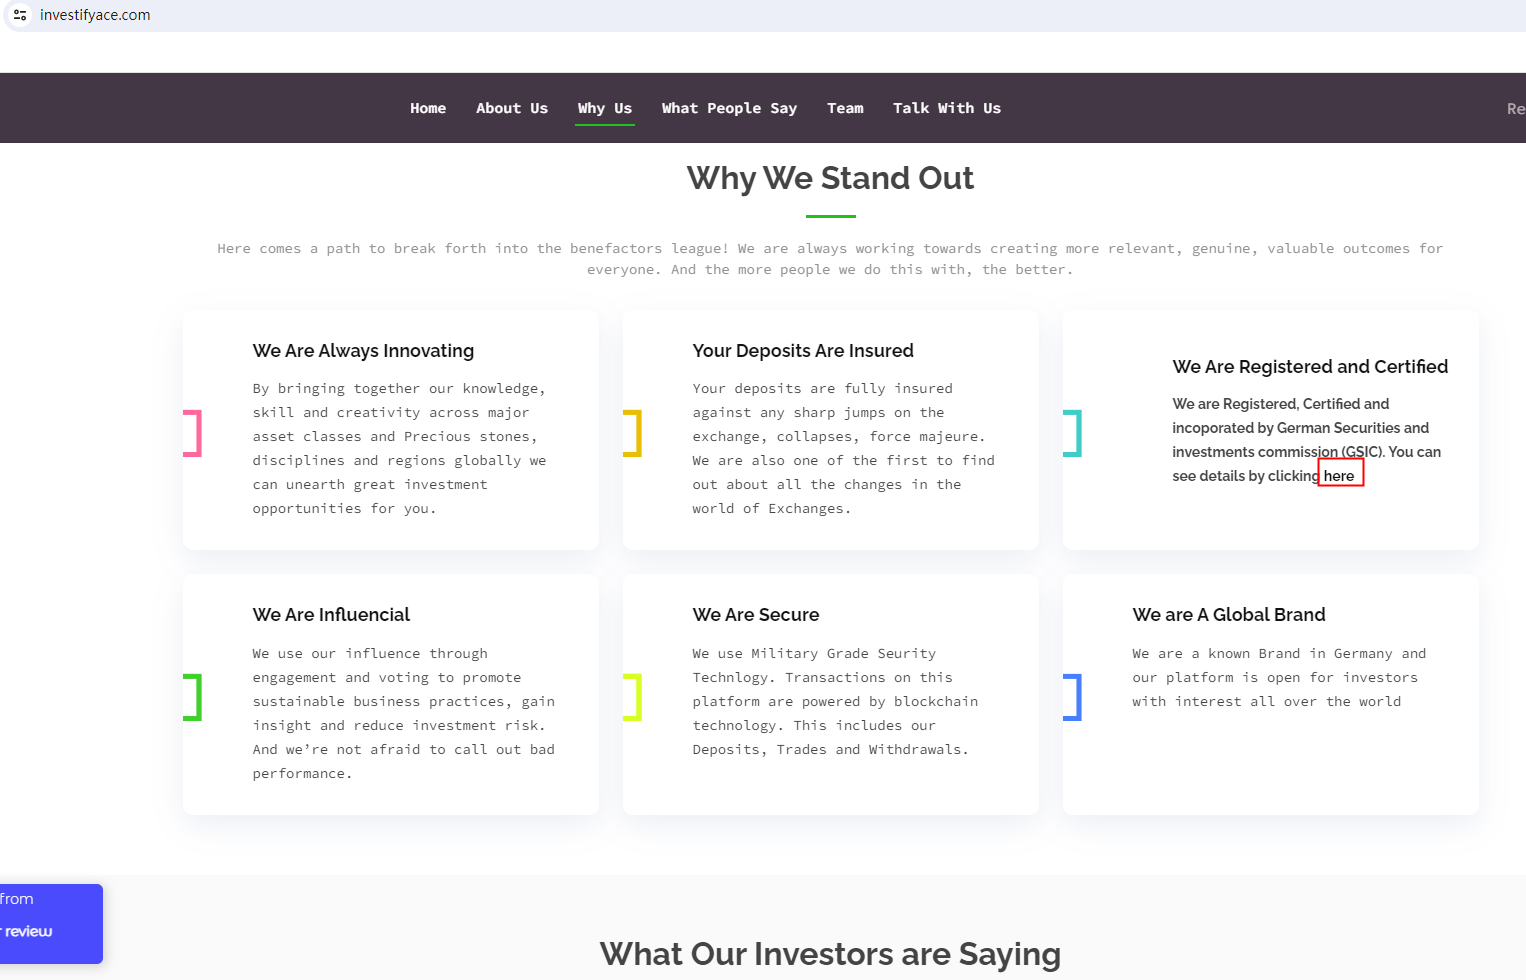The width and height of the screenshot is (1526, 980).
Task: Navigate to the Team menu item
Action: [x=845, y=108]
